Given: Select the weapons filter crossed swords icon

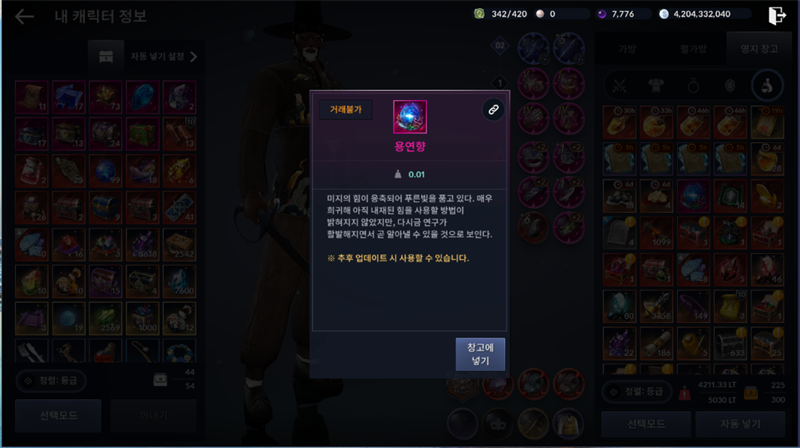Looking at the screenshot, I should coord(619,86).
